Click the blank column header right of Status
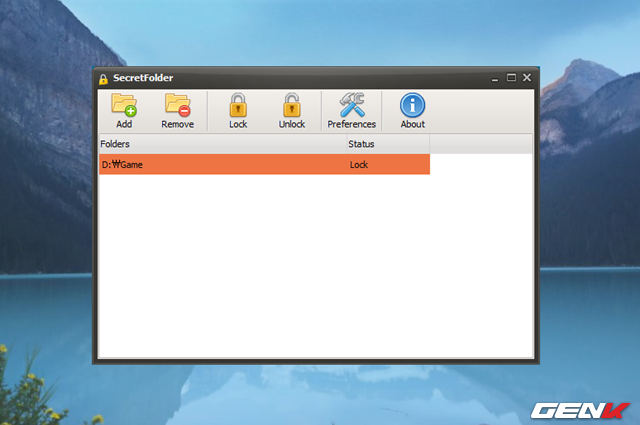This screenshot has height=425, width=640. click(x=482, y=144)
